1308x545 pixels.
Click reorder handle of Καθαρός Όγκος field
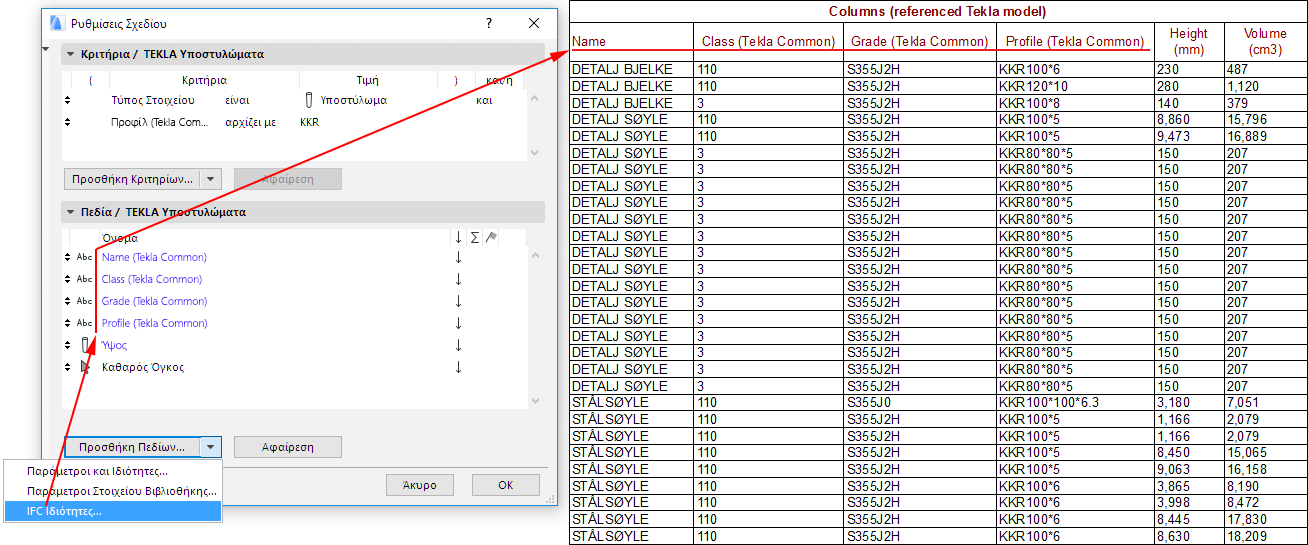point(67,367)
